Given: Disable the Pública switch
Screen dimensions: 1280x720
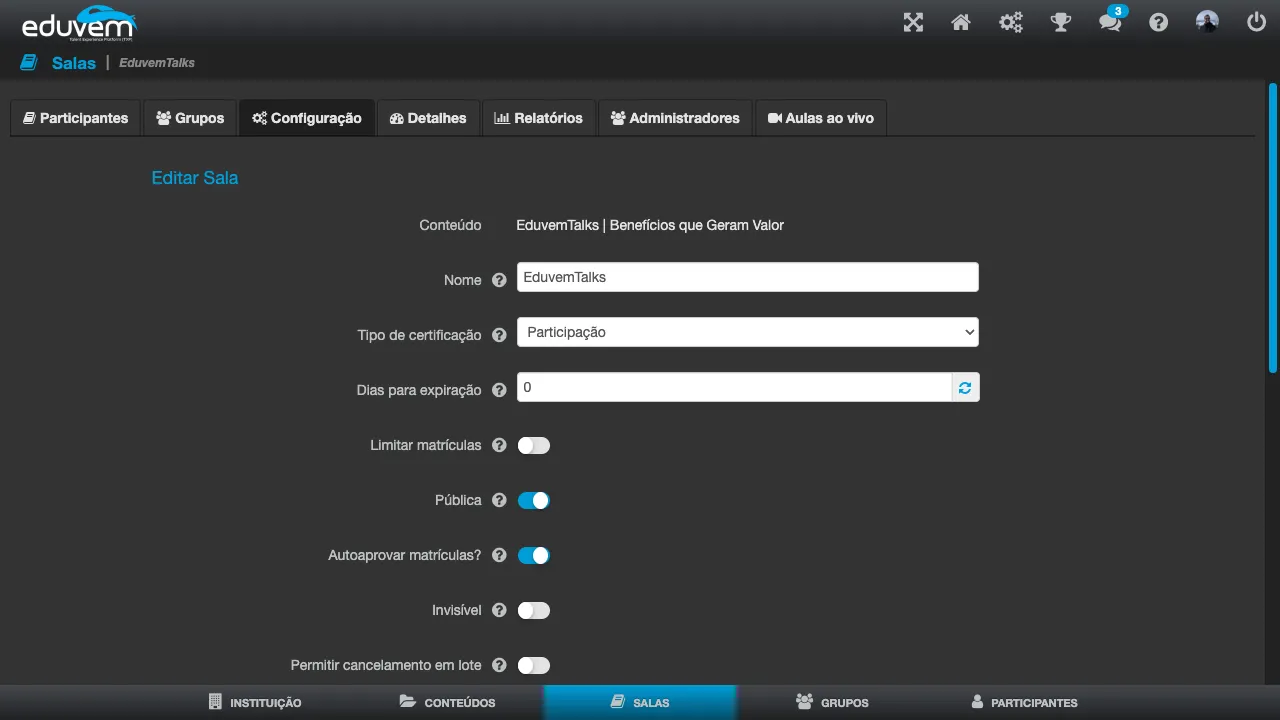Looking at the screenshot, I should [x=534, y=500].
